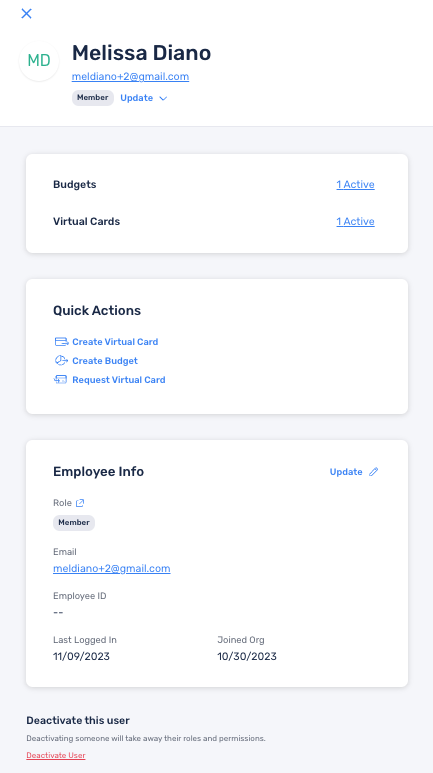Click Update in the Employee Info card
Screen dimensions: 433x773
click(x=346, y=472)
